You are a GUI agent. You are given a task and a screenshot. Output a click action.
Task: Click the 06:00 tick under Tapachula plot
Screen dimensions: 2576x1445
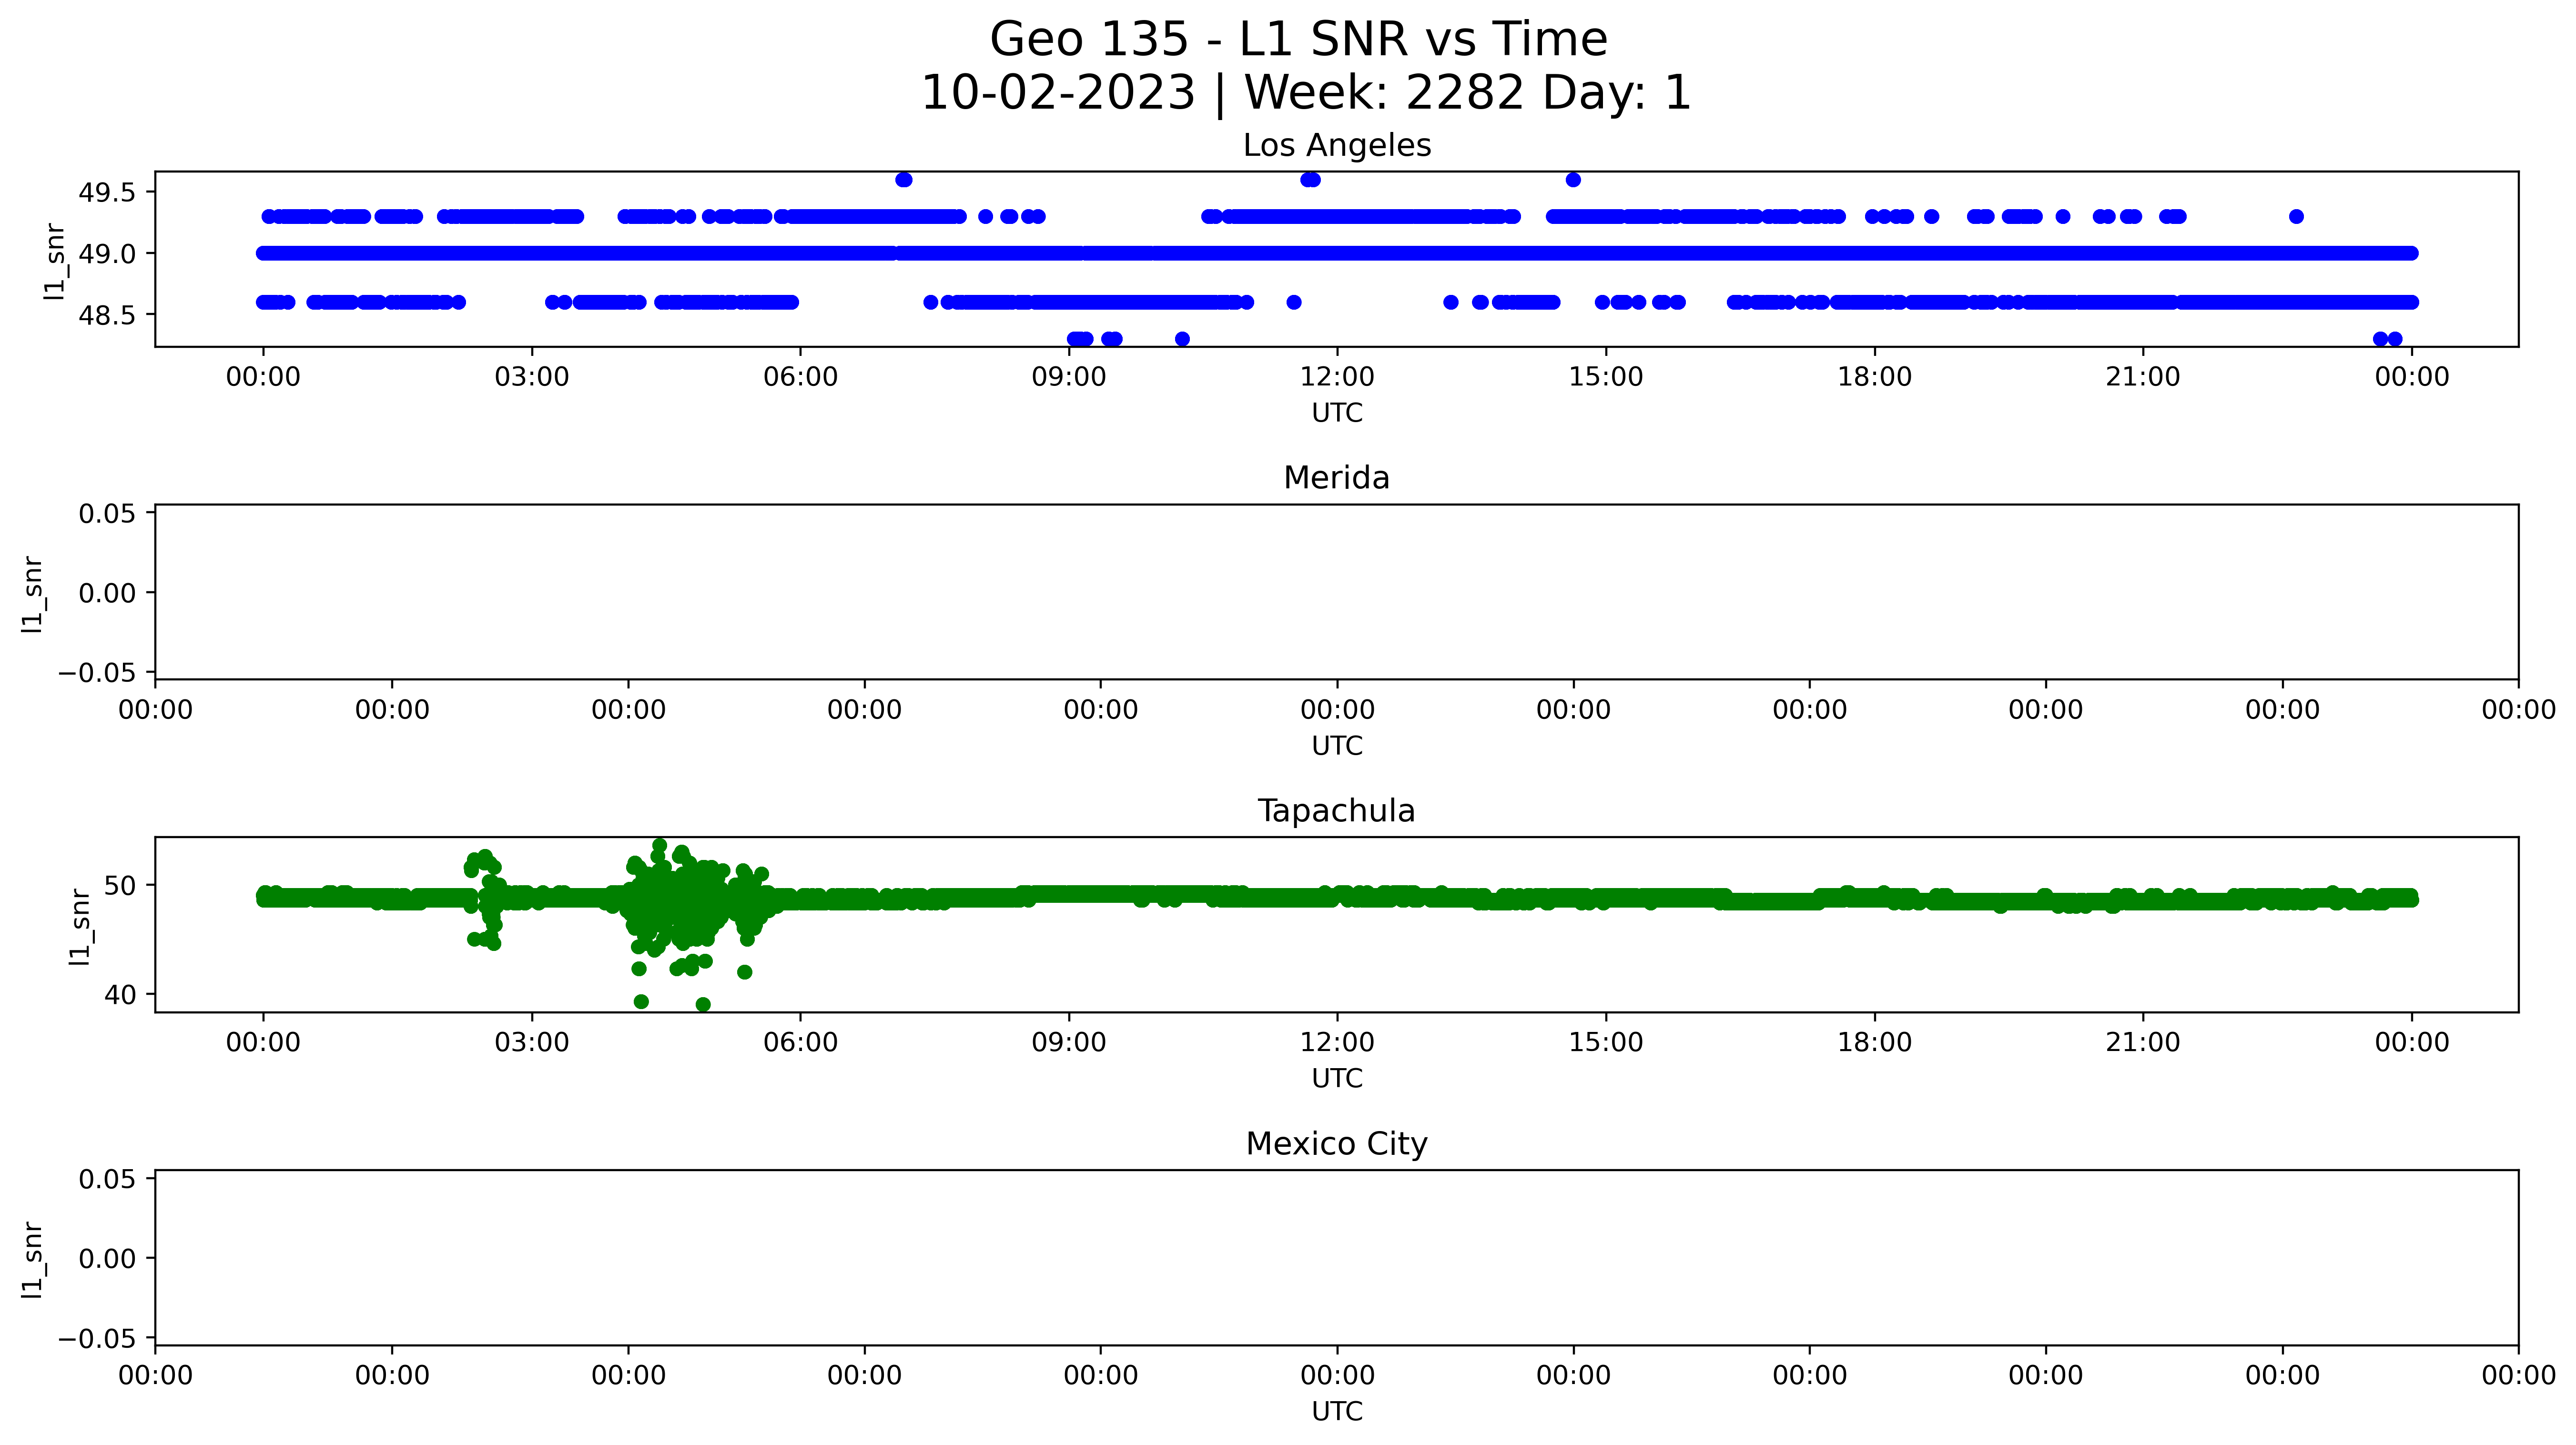pos(800,1043)
